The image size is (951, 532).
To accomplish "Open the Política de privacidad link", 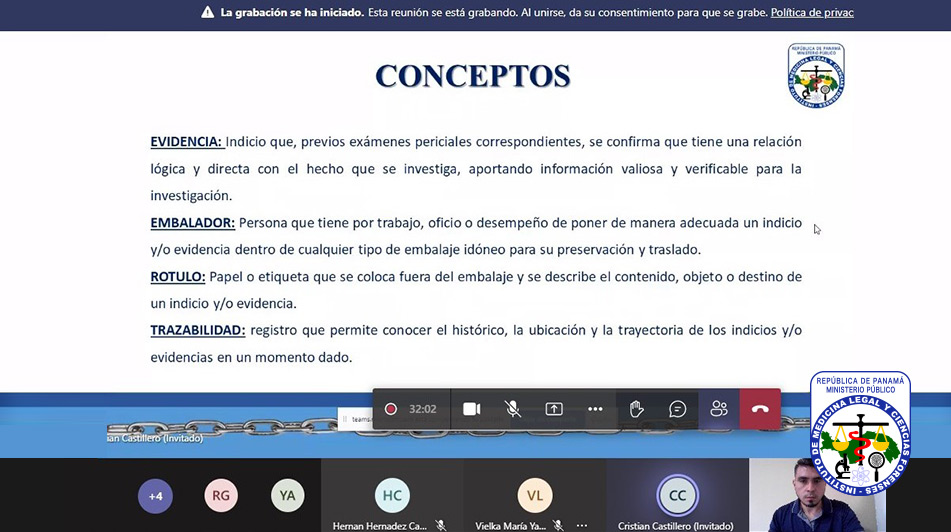I will click(x=812, y=13).
